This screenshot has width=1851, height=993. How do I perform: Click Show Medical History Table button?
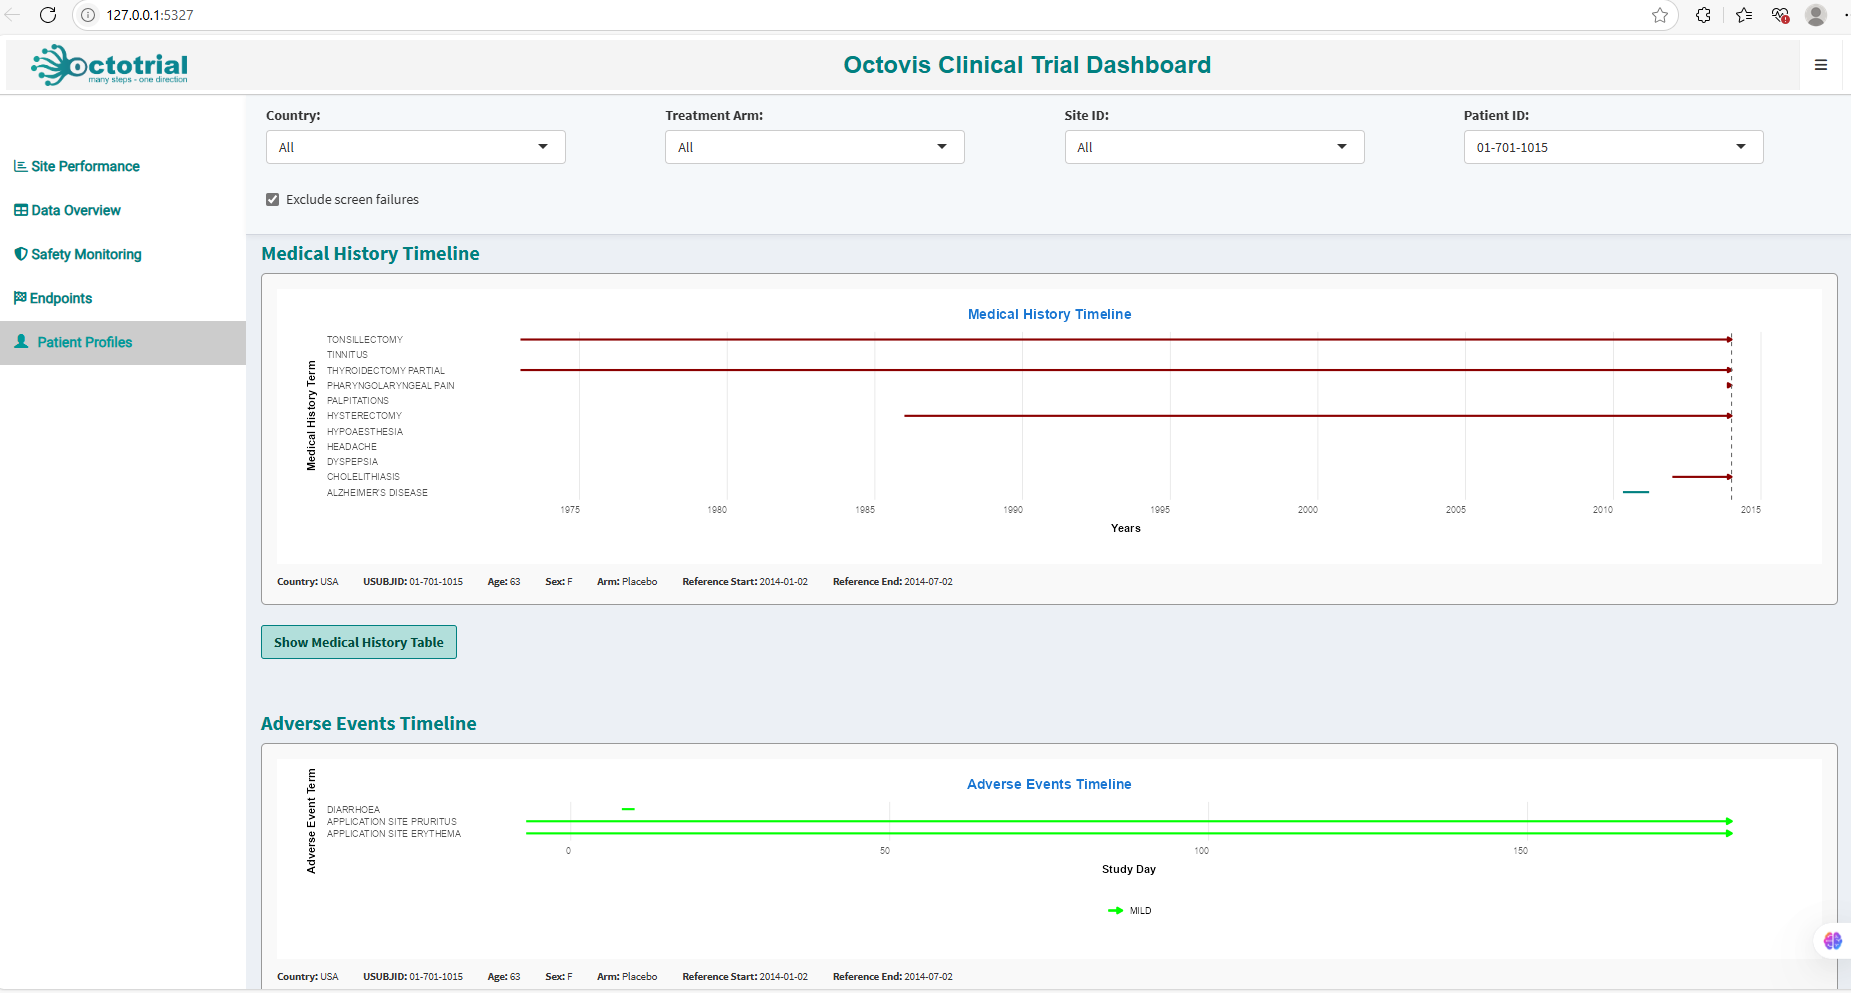click(358, 642)
